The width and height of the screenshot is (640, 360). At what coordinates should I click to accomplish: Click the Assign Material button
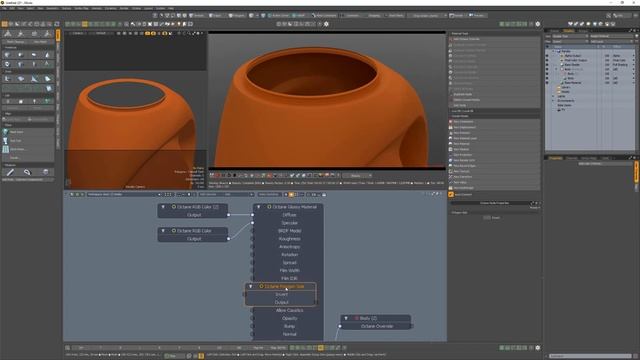pos(611,36)
